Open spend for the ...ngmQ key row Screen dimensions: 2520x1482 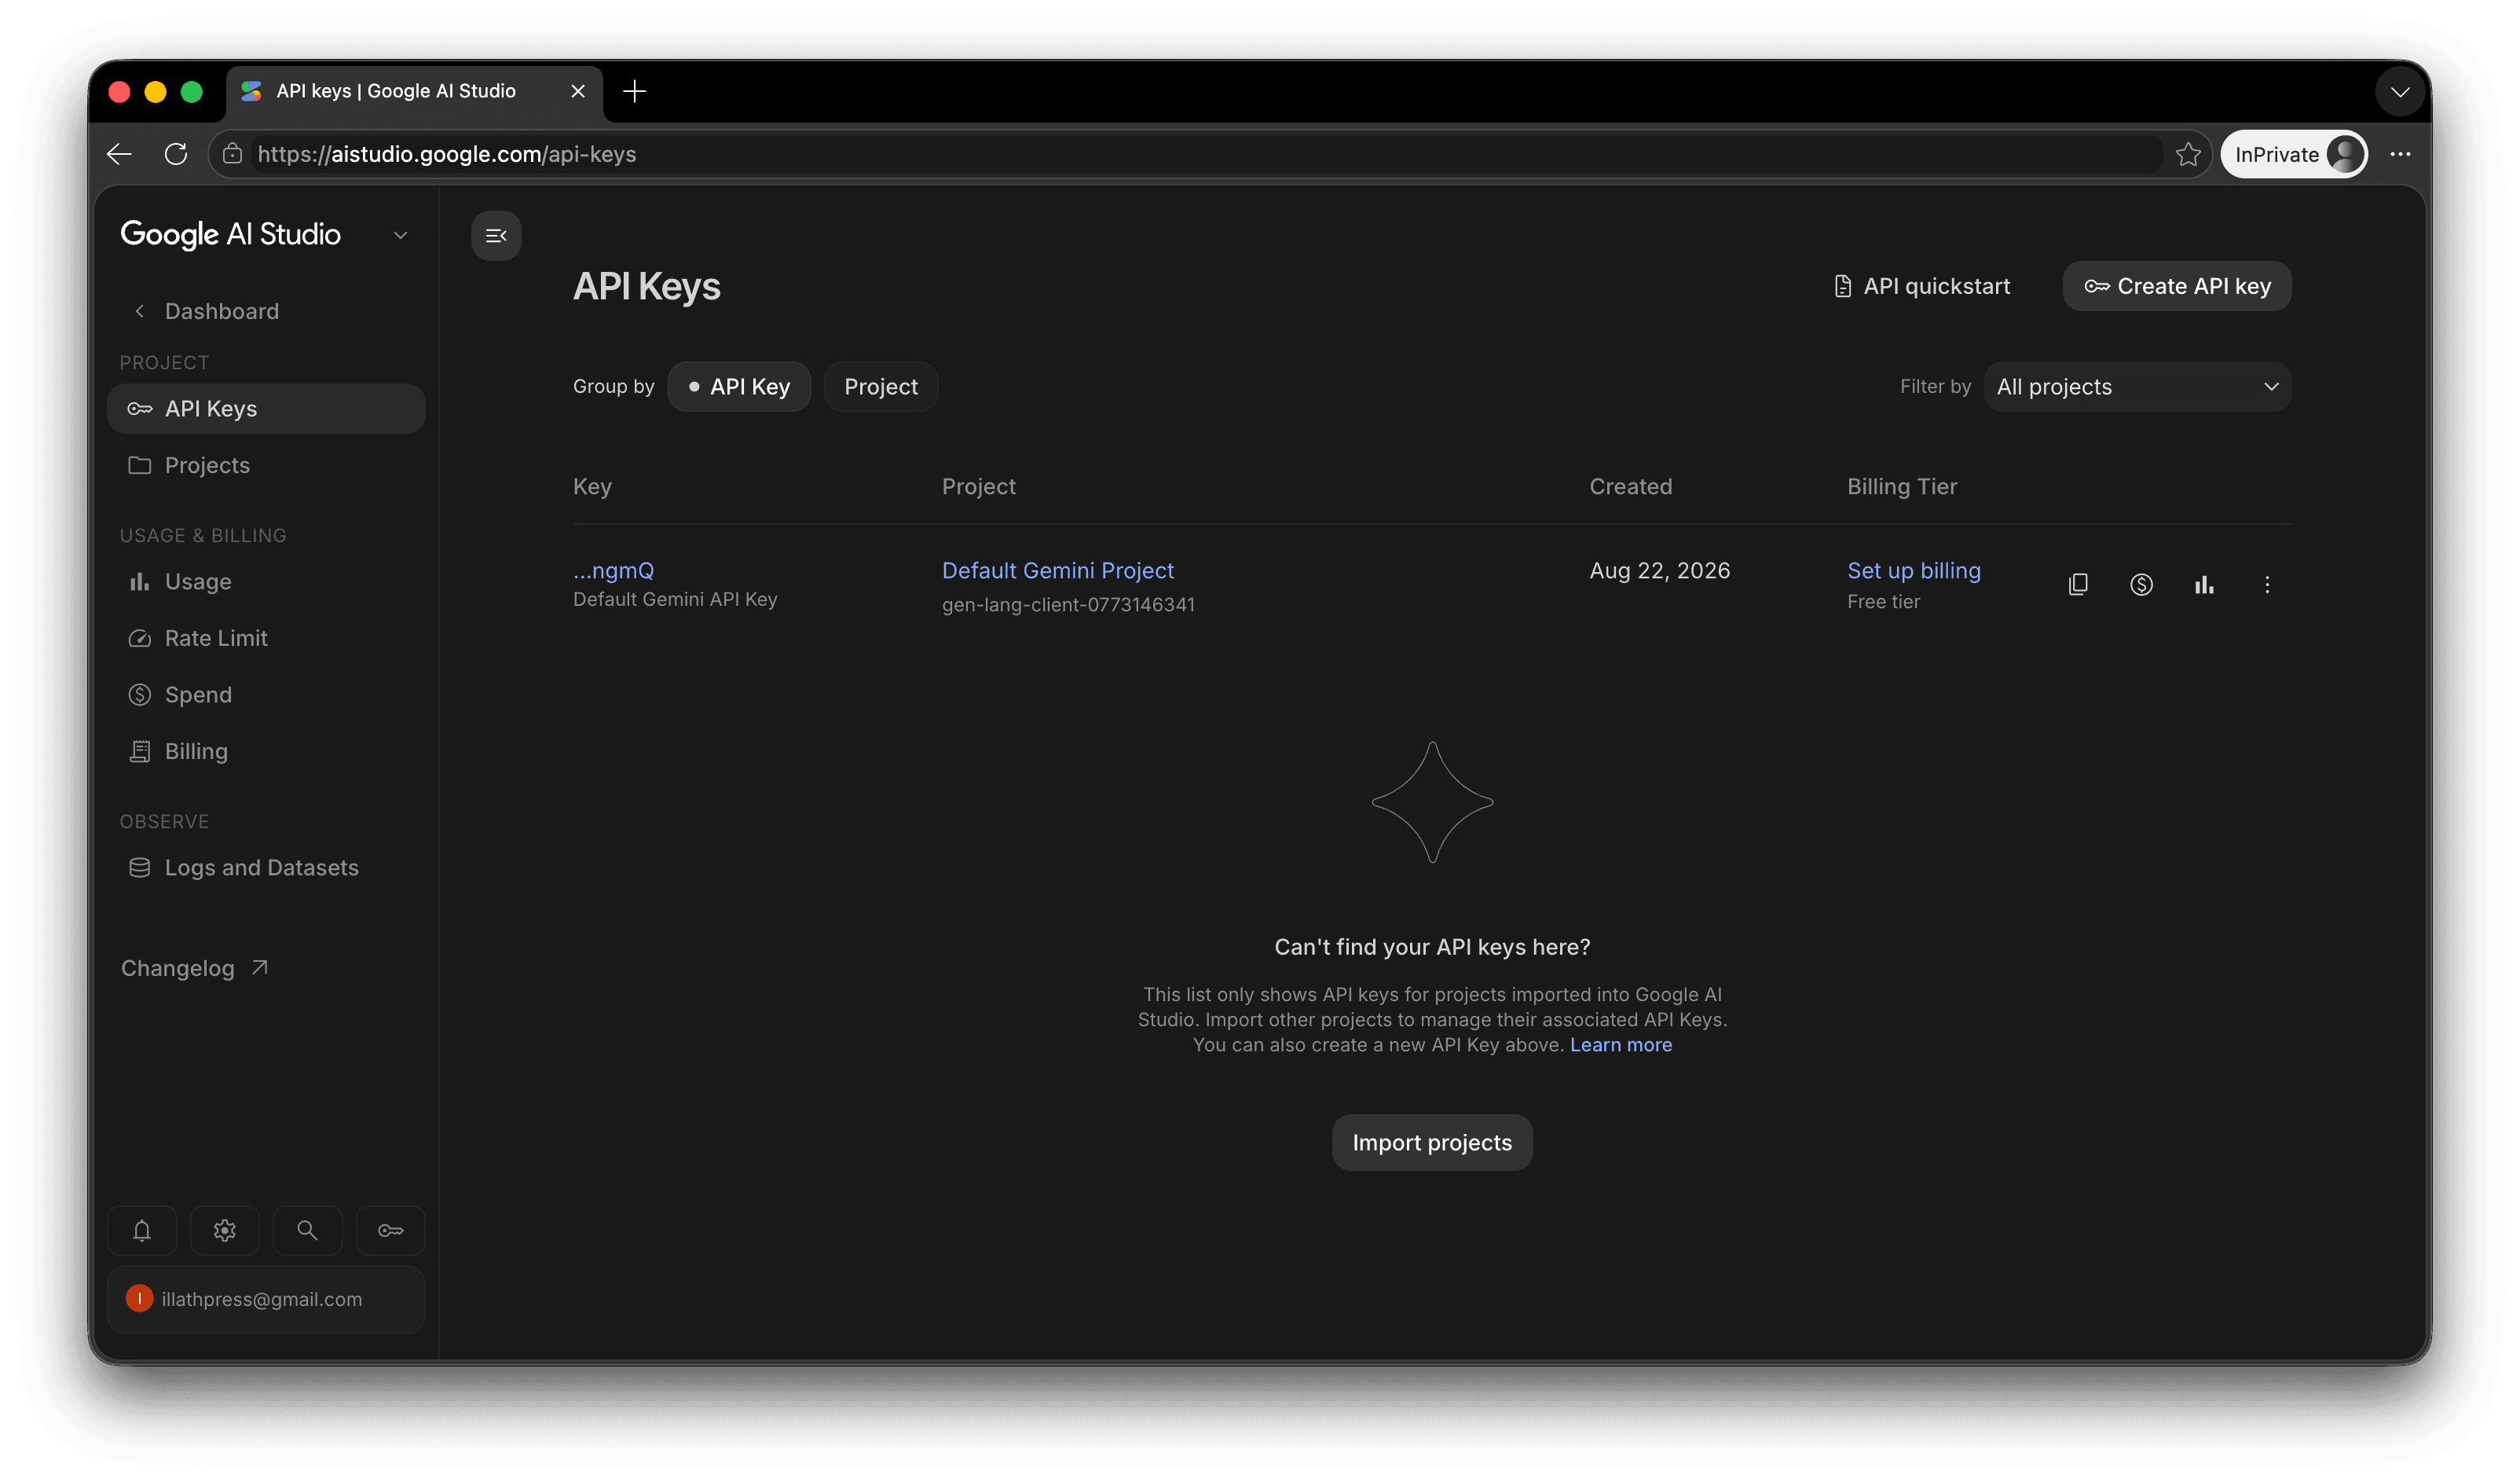[2141, 584]
